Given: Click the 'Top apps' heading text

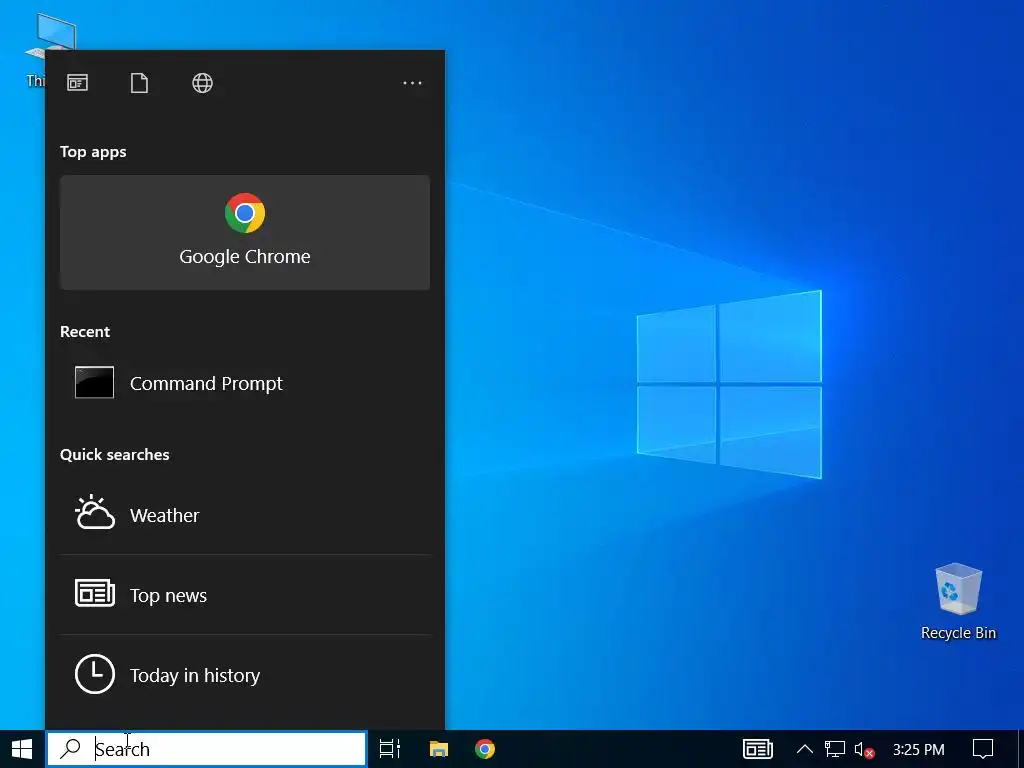Looking at the screenshot, I should 93,152.
